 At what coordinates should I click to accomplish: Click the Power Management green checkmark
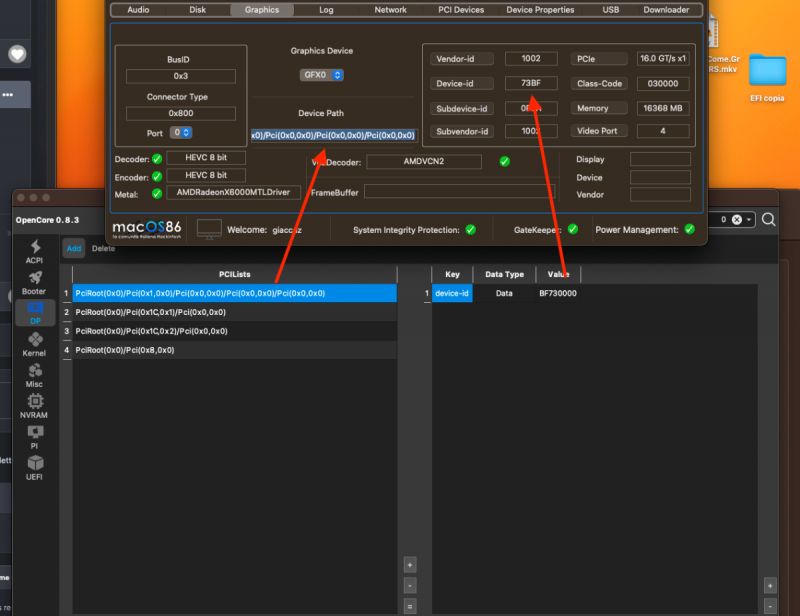pos(689,229)
